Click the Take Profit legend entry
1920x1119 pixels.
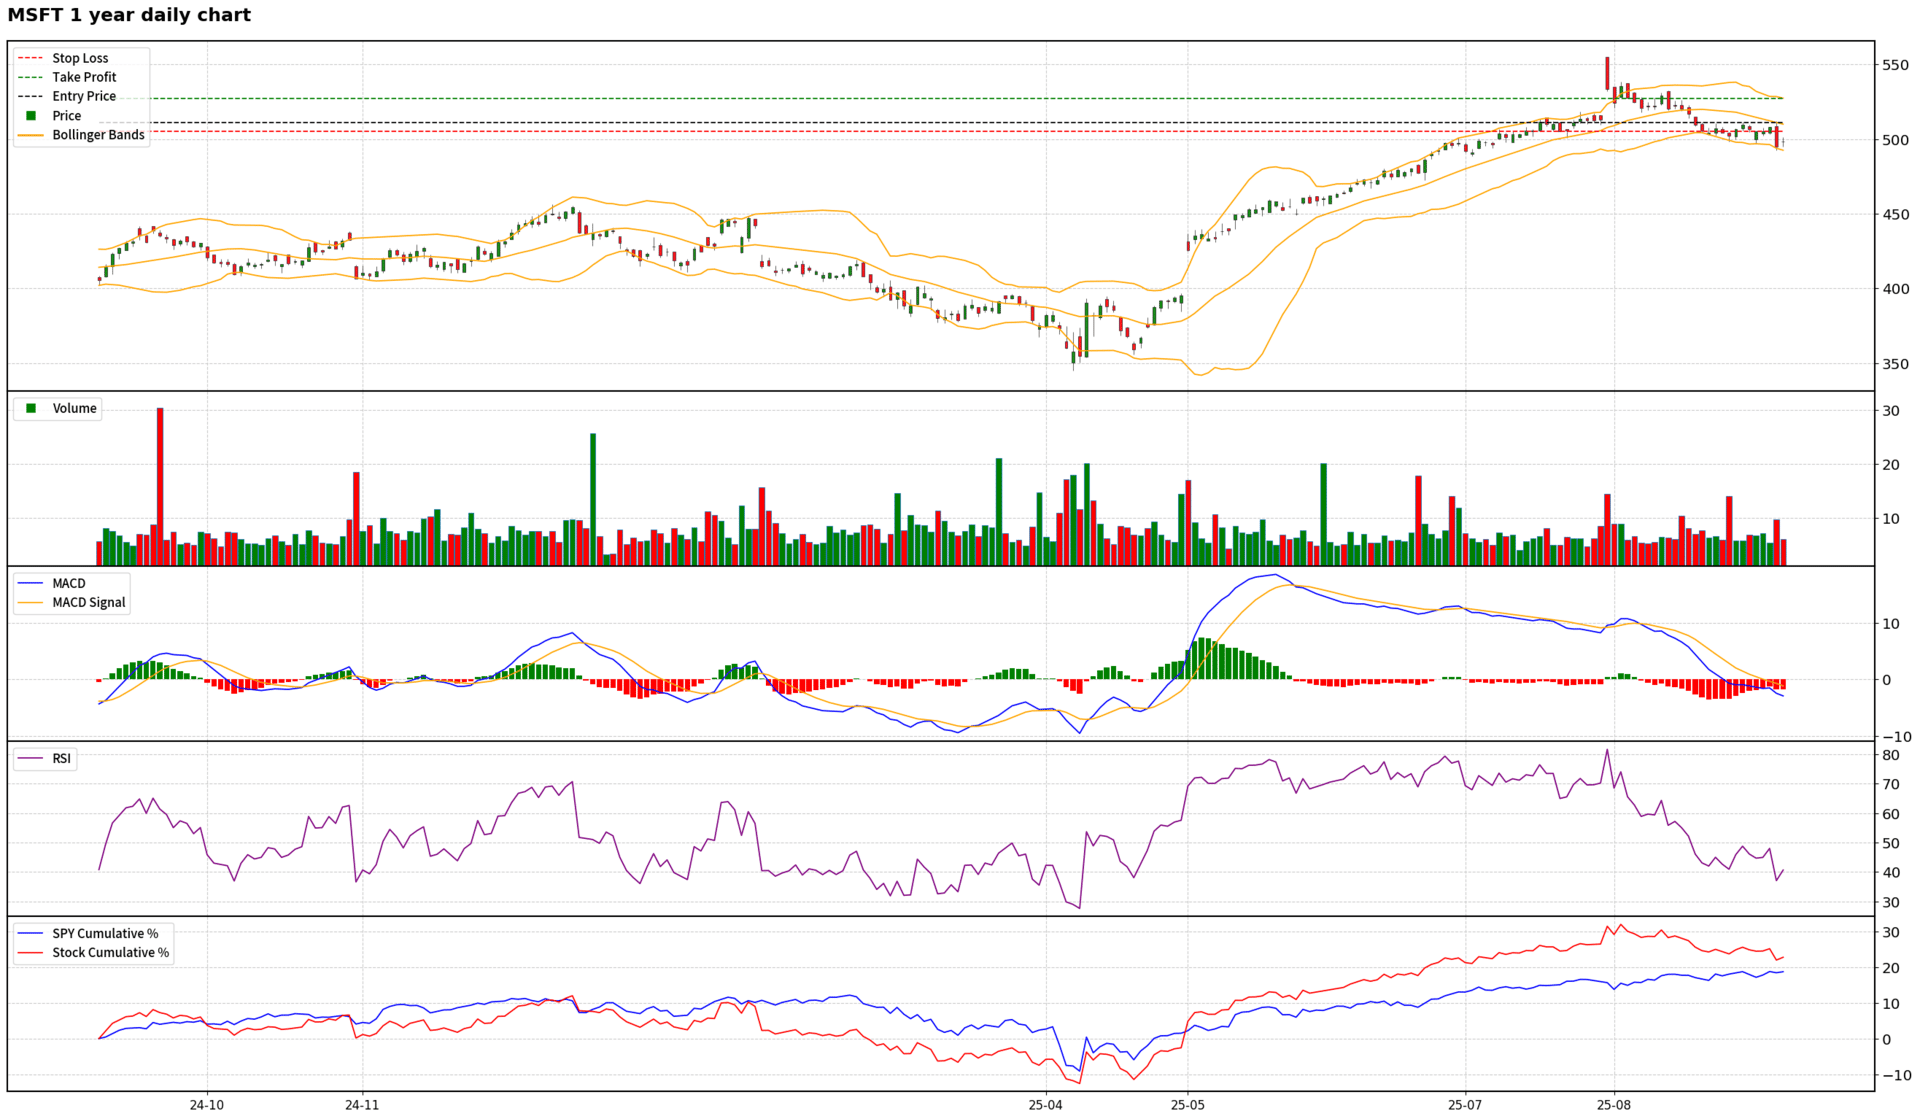click(84, 77)
